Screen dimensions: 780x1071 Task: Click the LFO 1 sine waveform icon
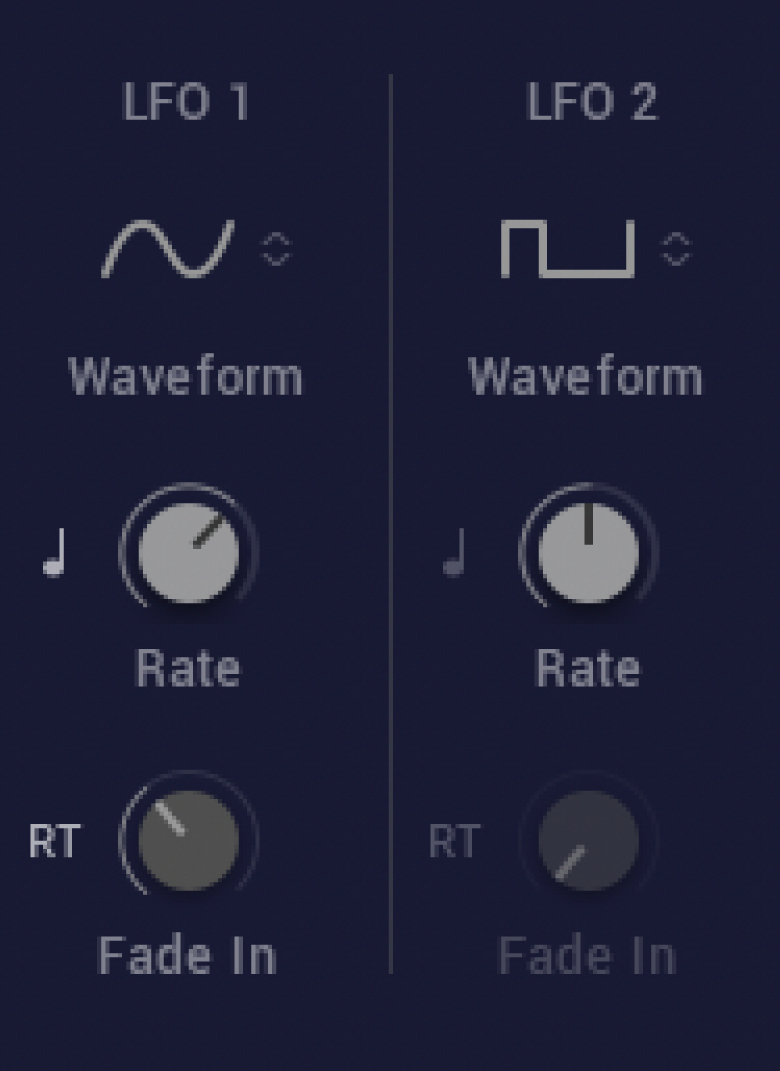click(168, 249)
